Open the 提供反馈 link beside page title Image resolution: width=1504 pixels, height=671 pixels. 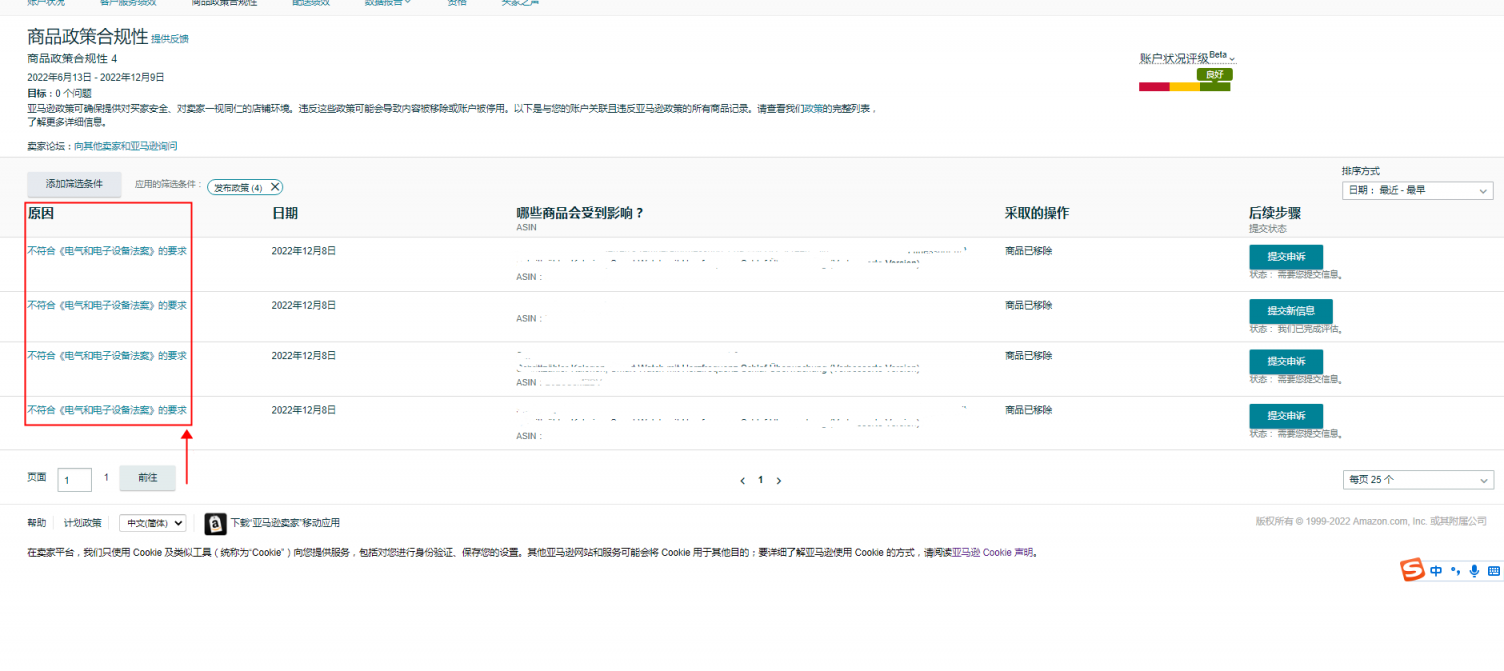(x=169, y=39)
